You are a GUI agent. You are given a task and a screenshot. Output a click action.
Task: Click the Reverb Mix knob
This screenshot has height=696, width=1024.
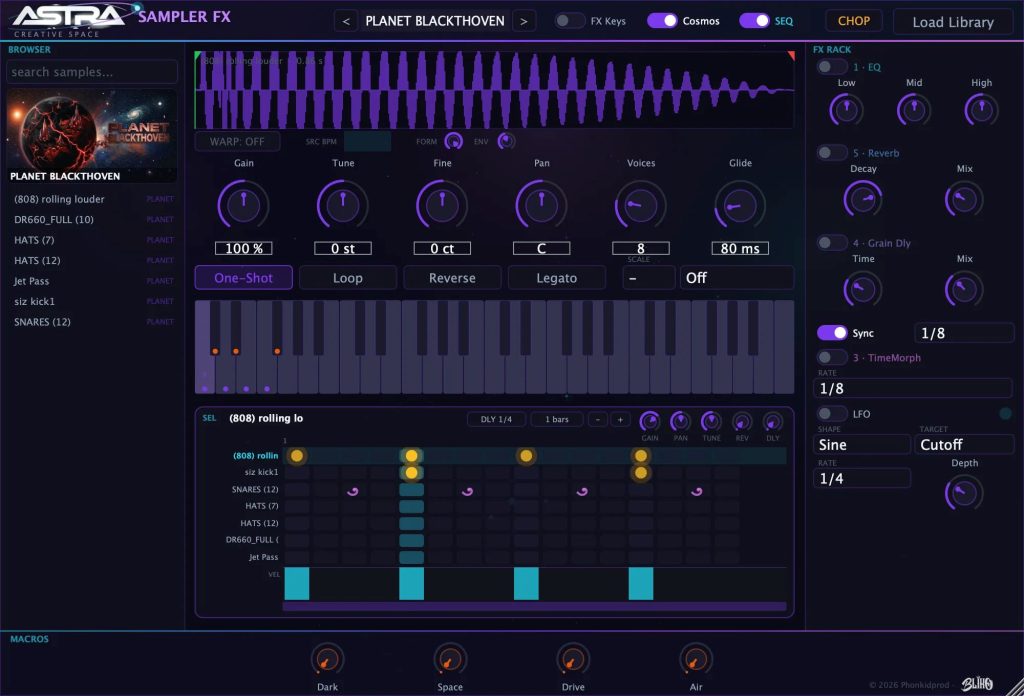pyautogui.click(x=965, y=198)
